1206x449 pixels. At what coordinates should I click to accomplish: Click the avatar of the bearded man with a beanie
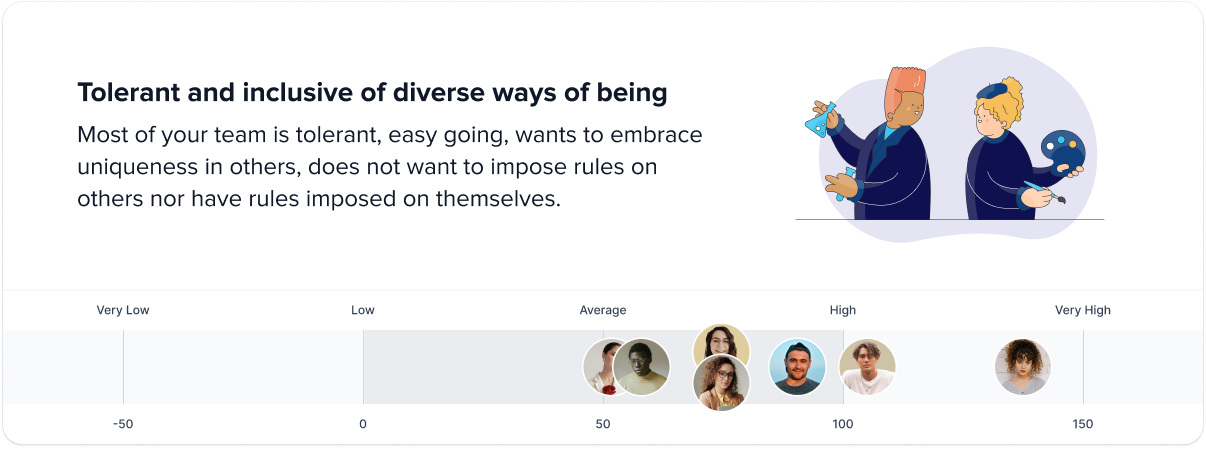(797, 367)
